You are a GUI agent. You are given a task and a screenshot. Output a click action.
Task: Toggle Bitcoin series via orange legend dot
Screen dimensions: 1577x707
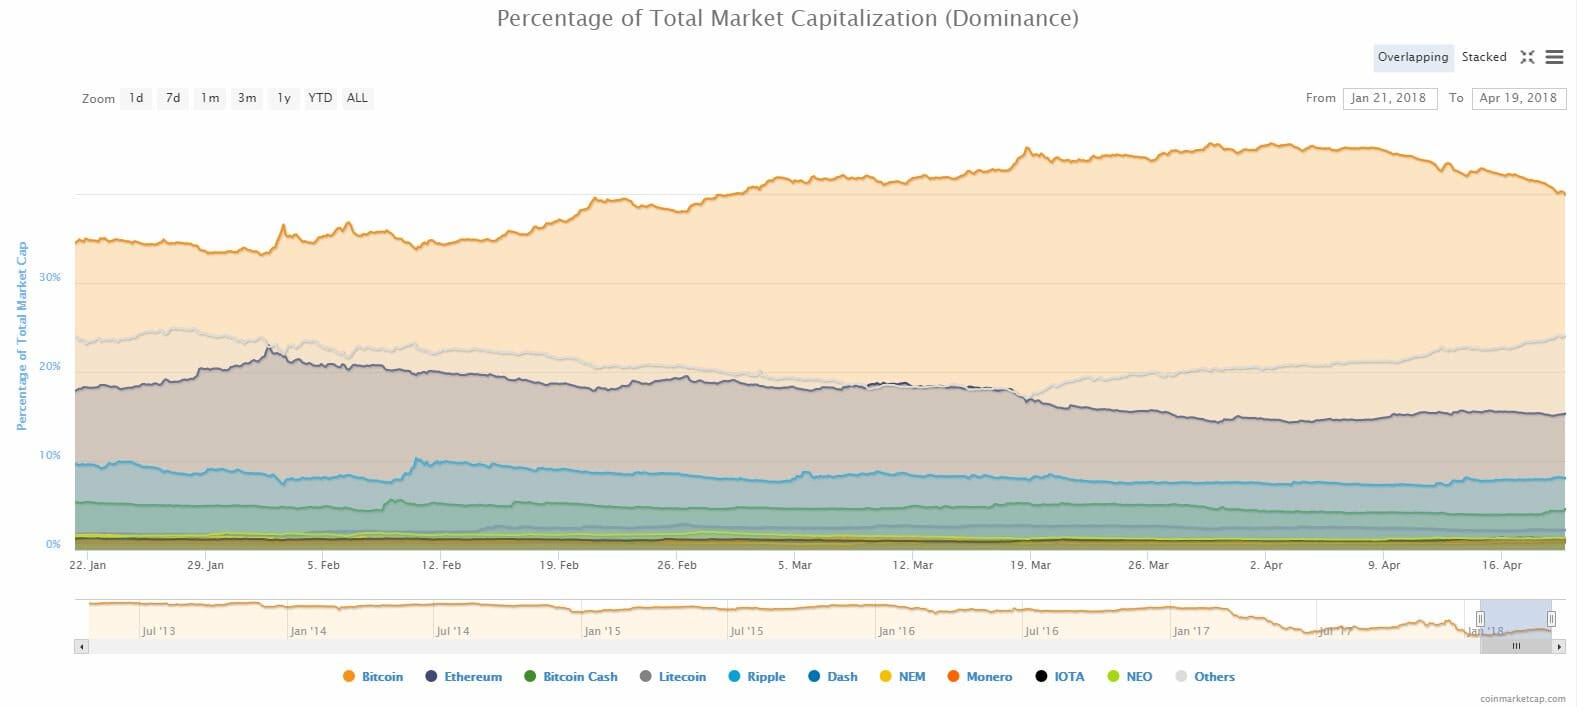click(x=349, y=677)
